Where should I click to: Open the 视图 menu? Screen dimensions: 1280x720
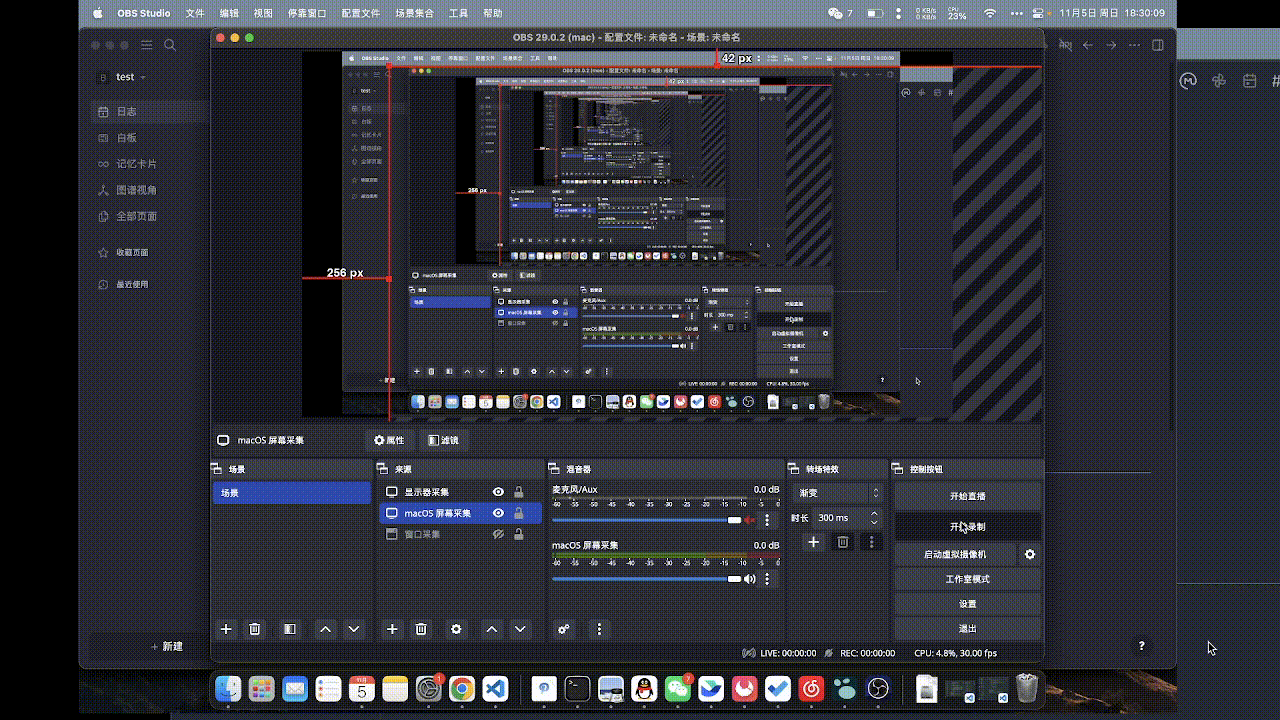(263, 14)
